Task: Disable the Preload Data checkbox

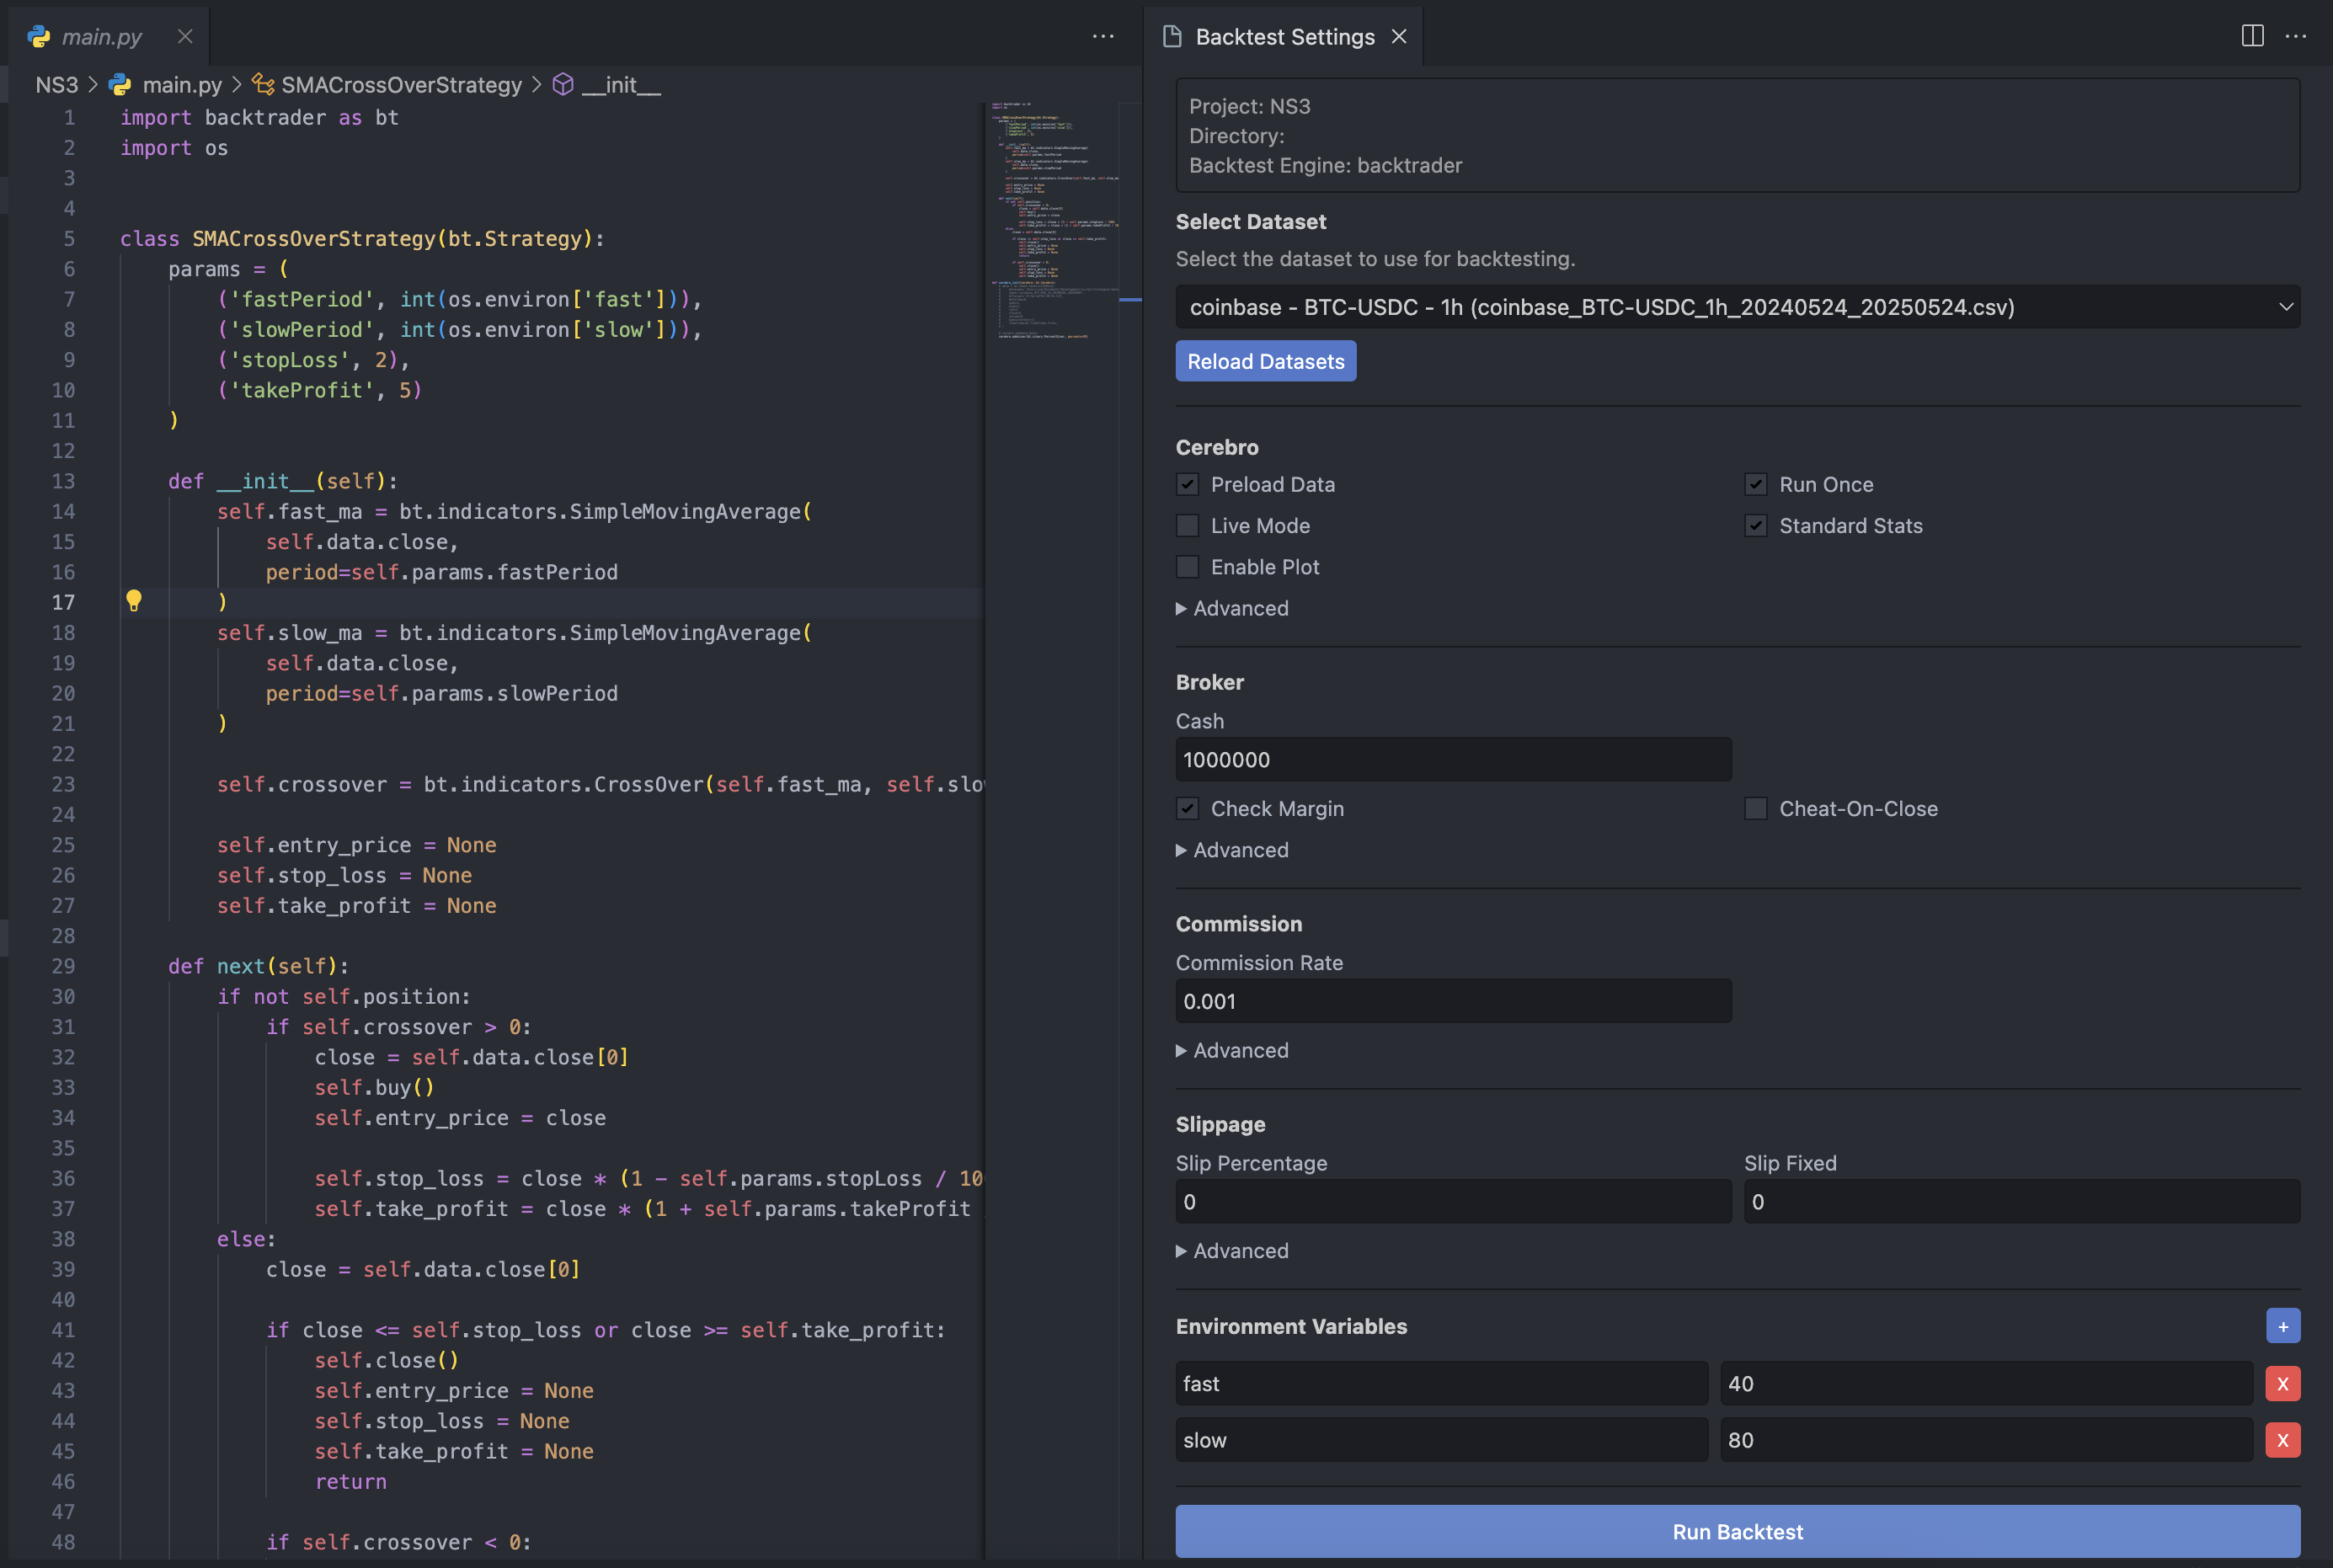Action: click(x=1187, y=484)
